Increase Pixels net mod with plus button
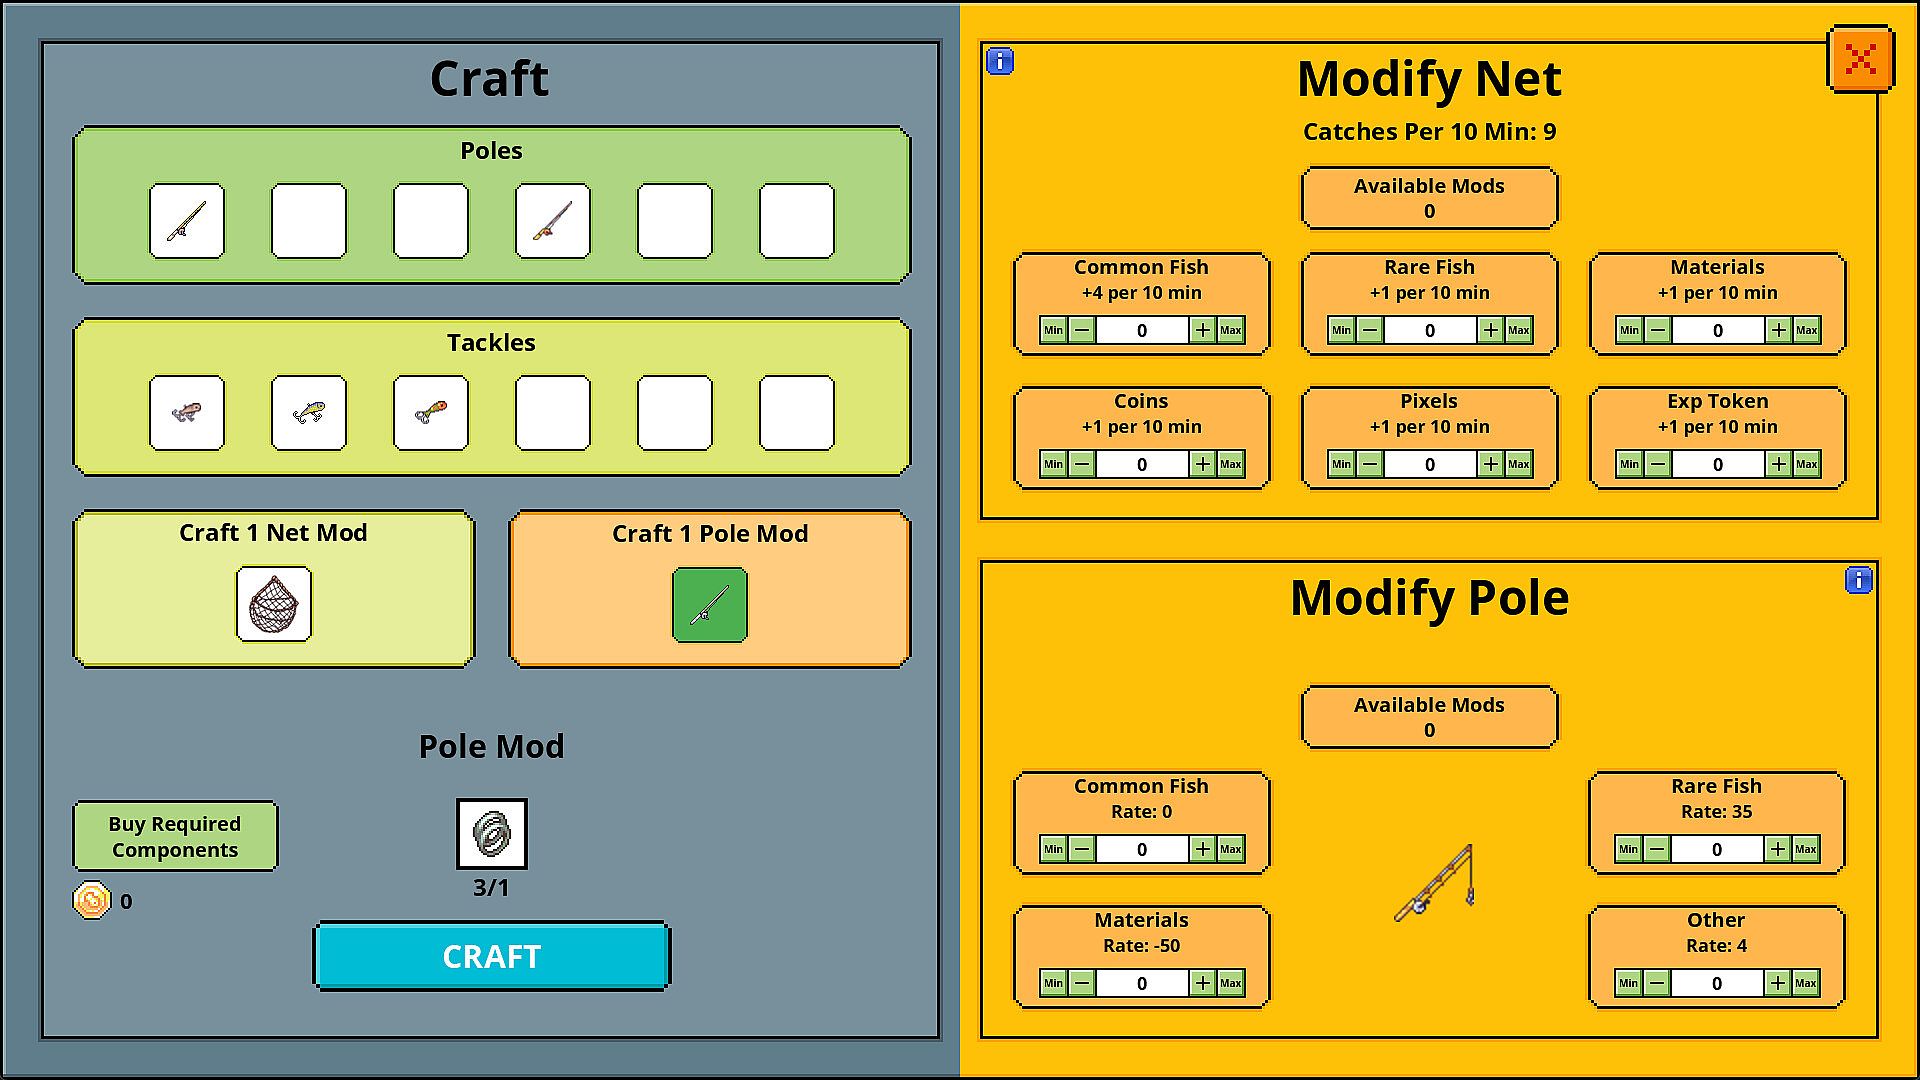This screenshot has height=1080, width=1920. coord(1490,464)
